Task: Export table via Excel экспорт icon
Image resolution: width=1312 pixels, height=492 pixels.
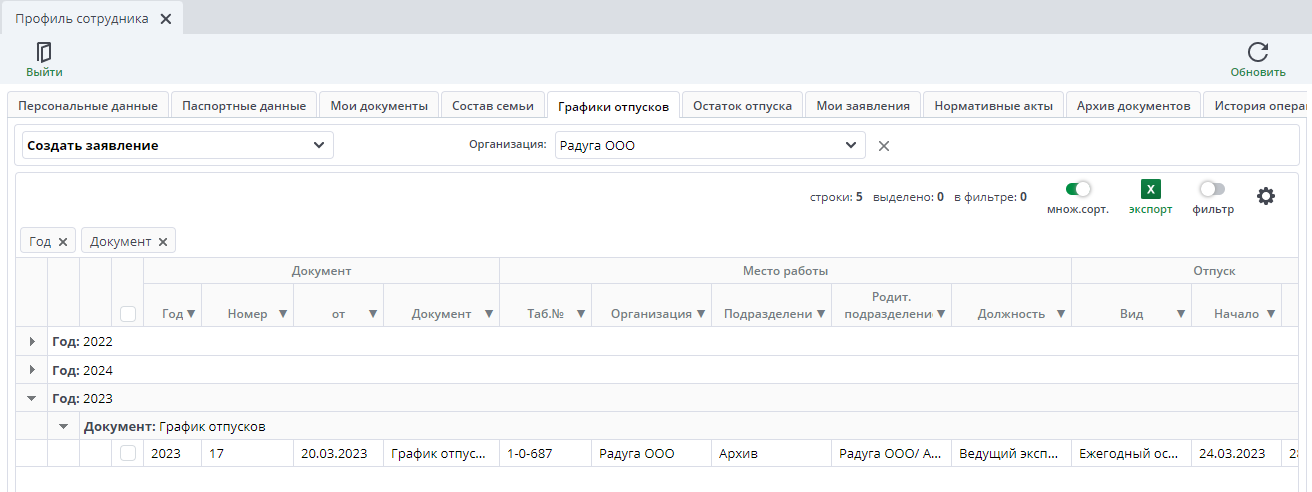Action: 1151,190
